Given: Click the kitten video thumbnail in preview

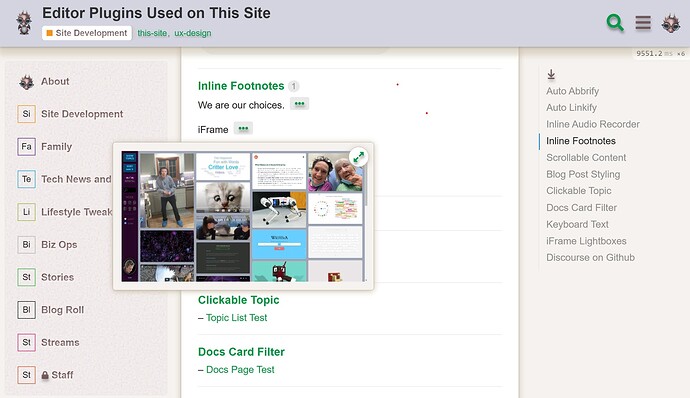Looking at the screenshot, I should point(223,198).
